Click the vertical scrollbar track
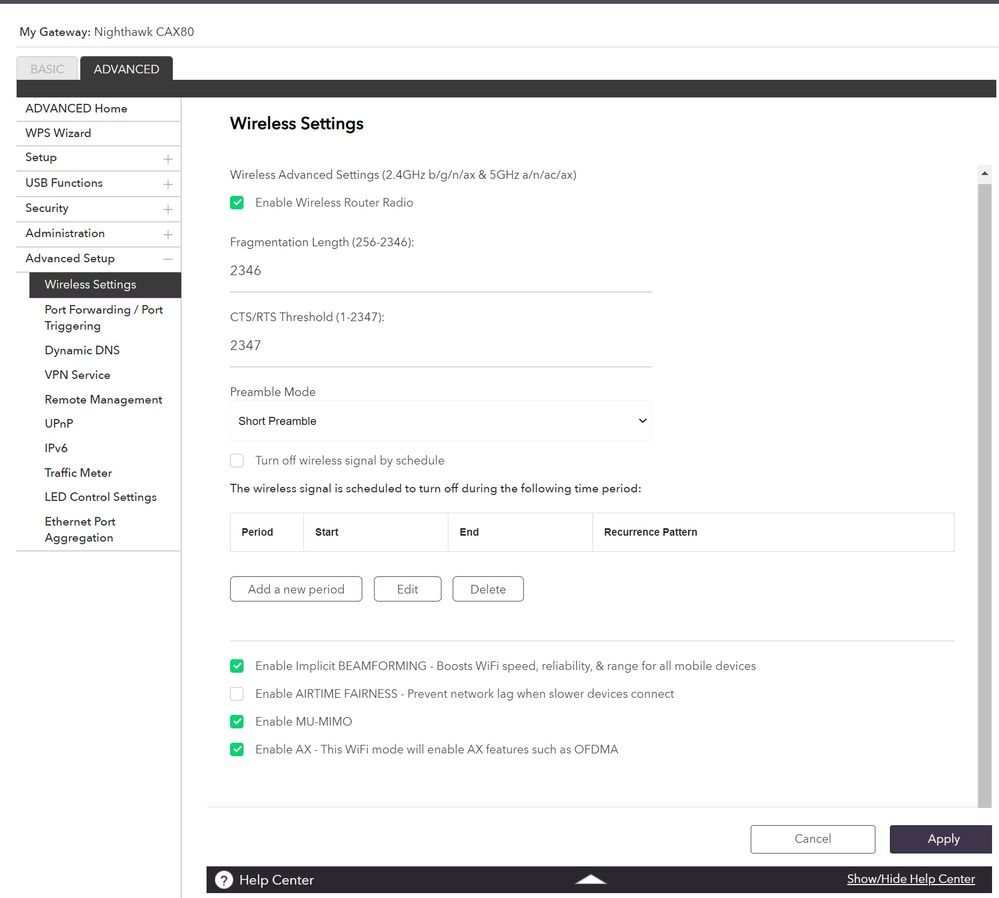The width and height of the screenshot is (999, 898). (x=984, y=495)
